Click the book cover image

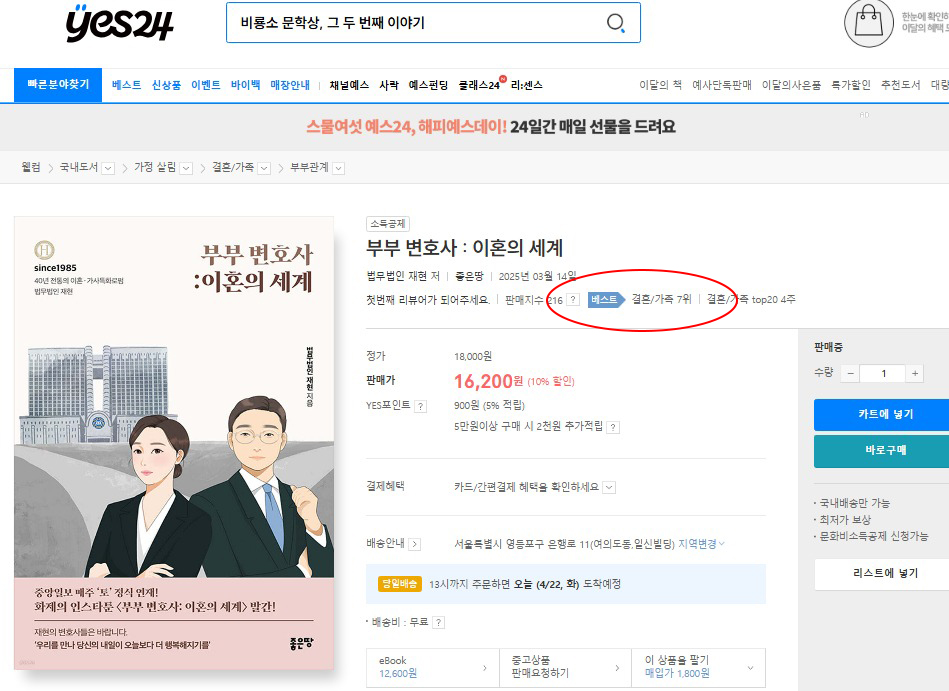(x=174, y=443)
